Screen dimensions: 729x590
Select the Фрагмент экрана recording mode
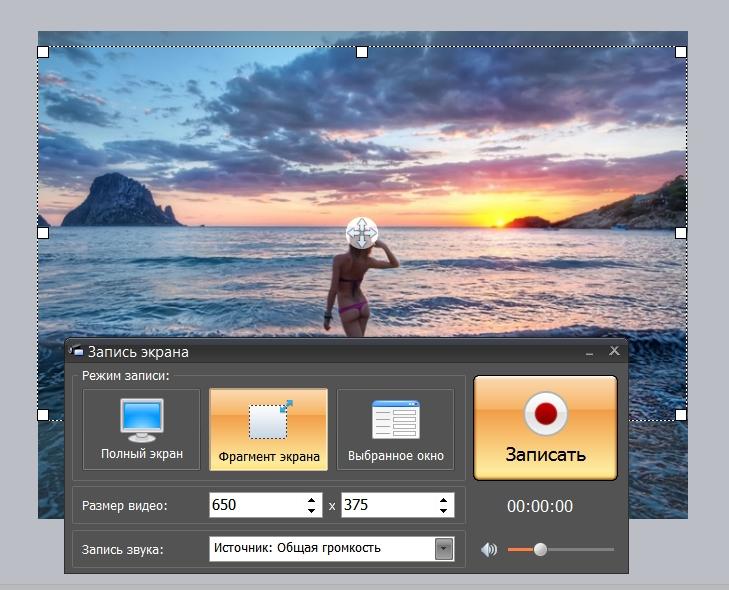[x=269, y=430]
